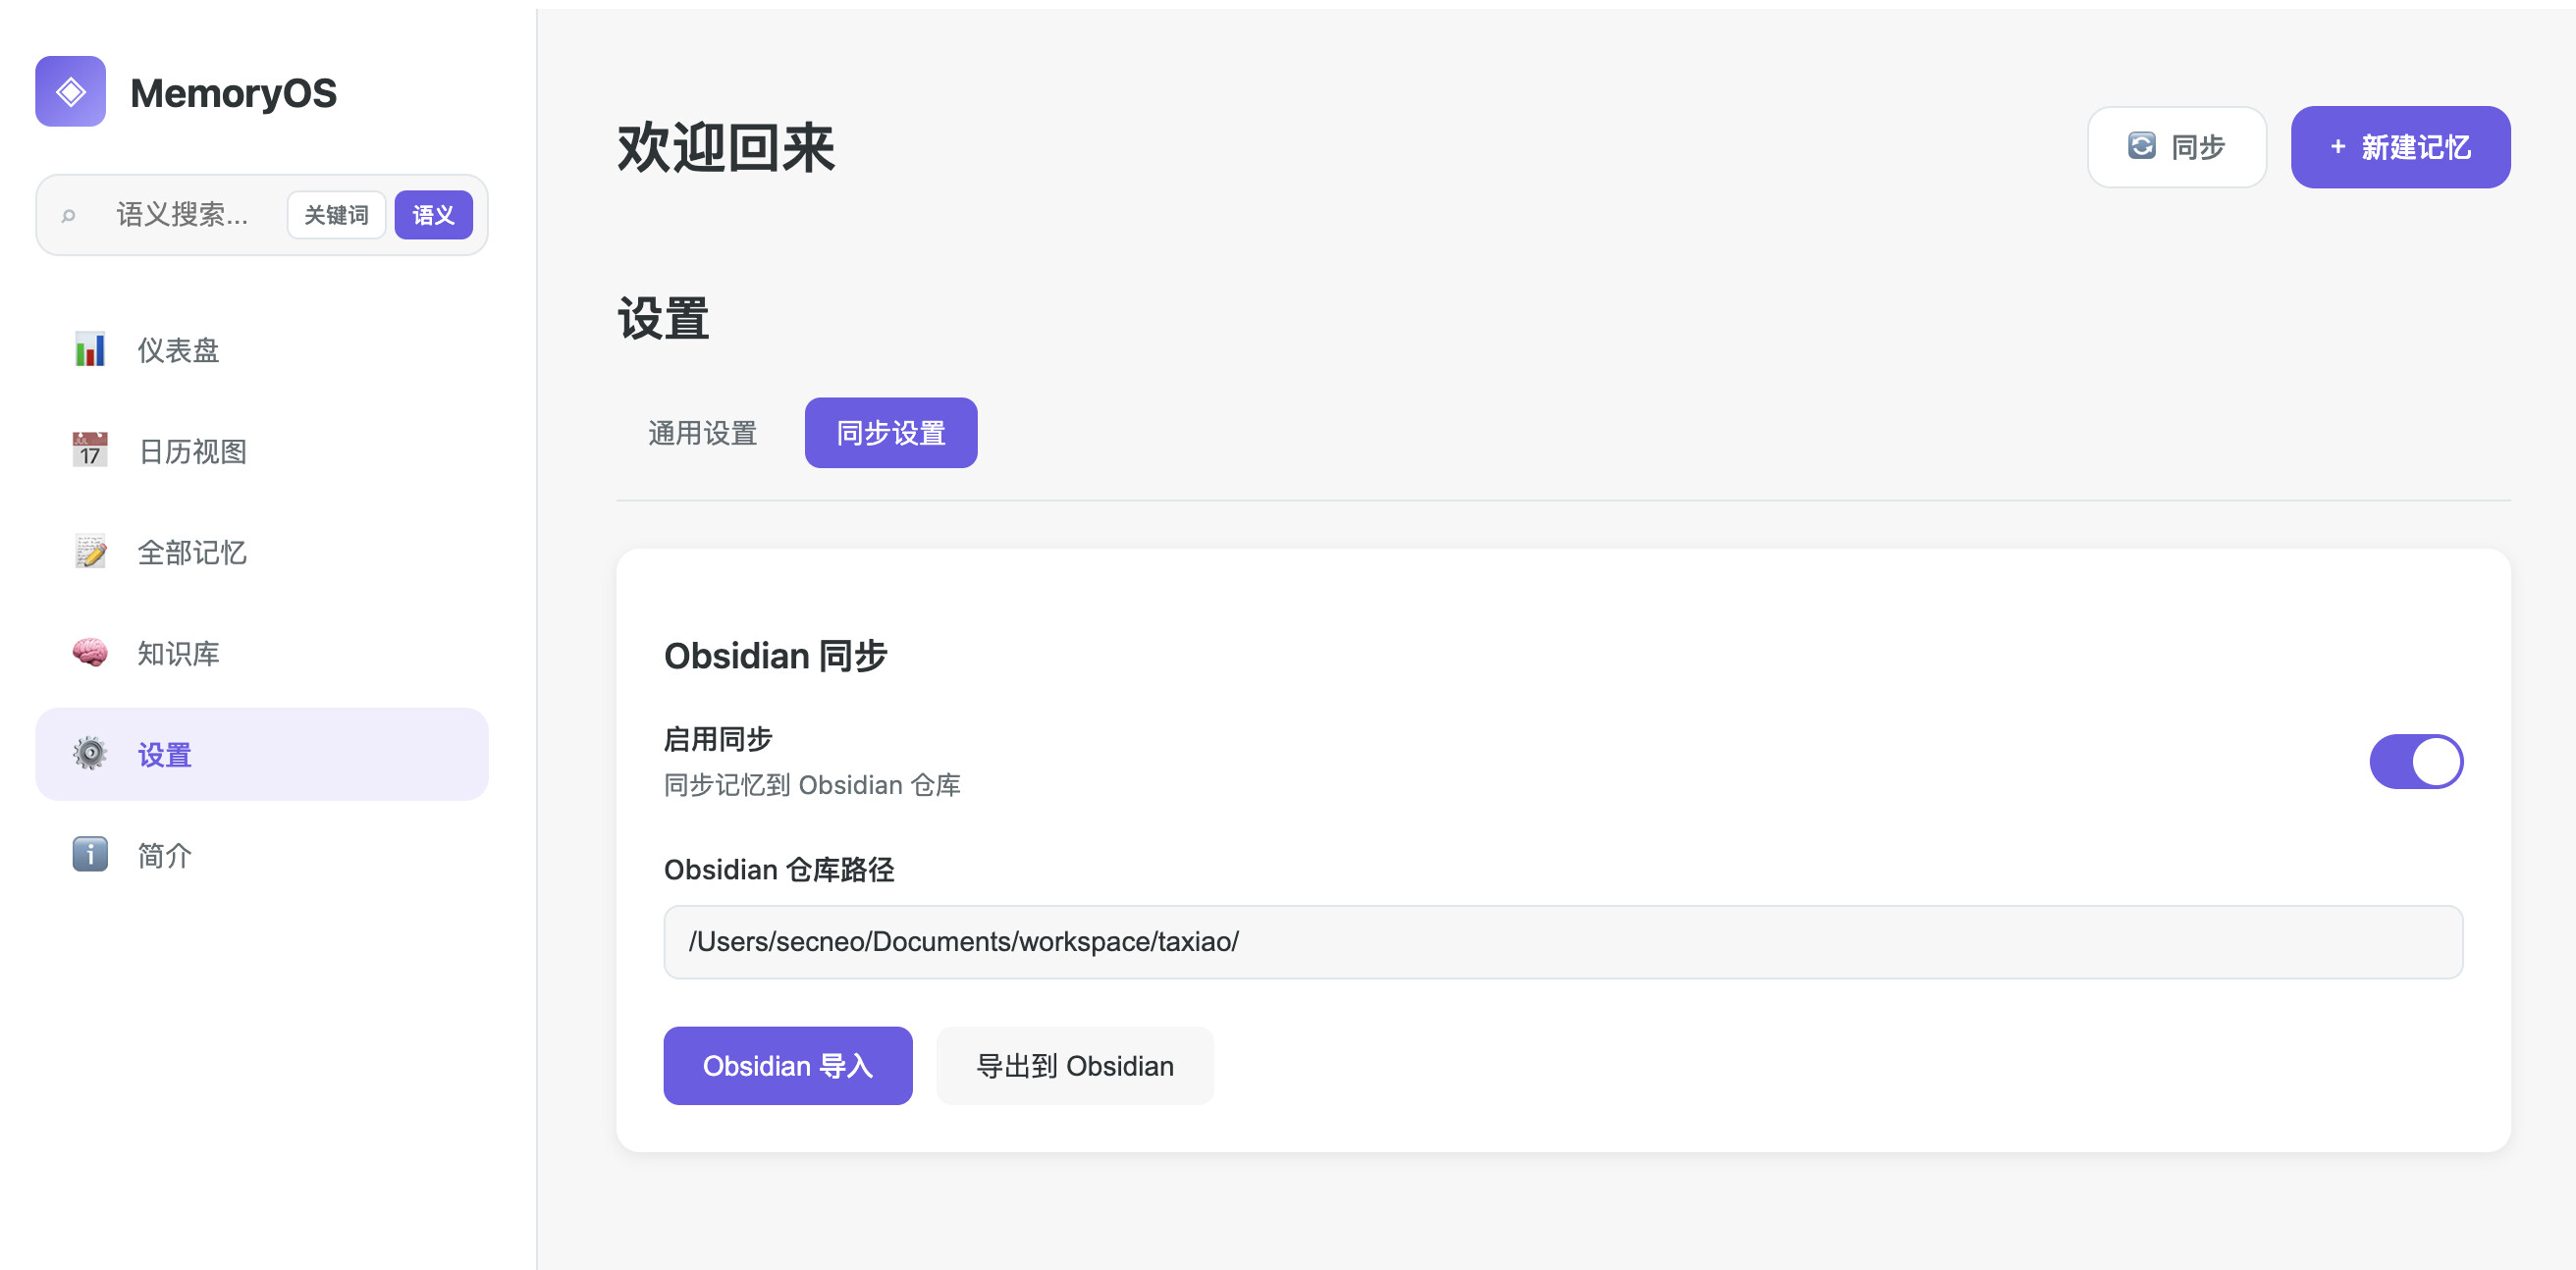2576x1270 pixels.
Task: Click the magnifier search icon
Action: coord(68,215)
